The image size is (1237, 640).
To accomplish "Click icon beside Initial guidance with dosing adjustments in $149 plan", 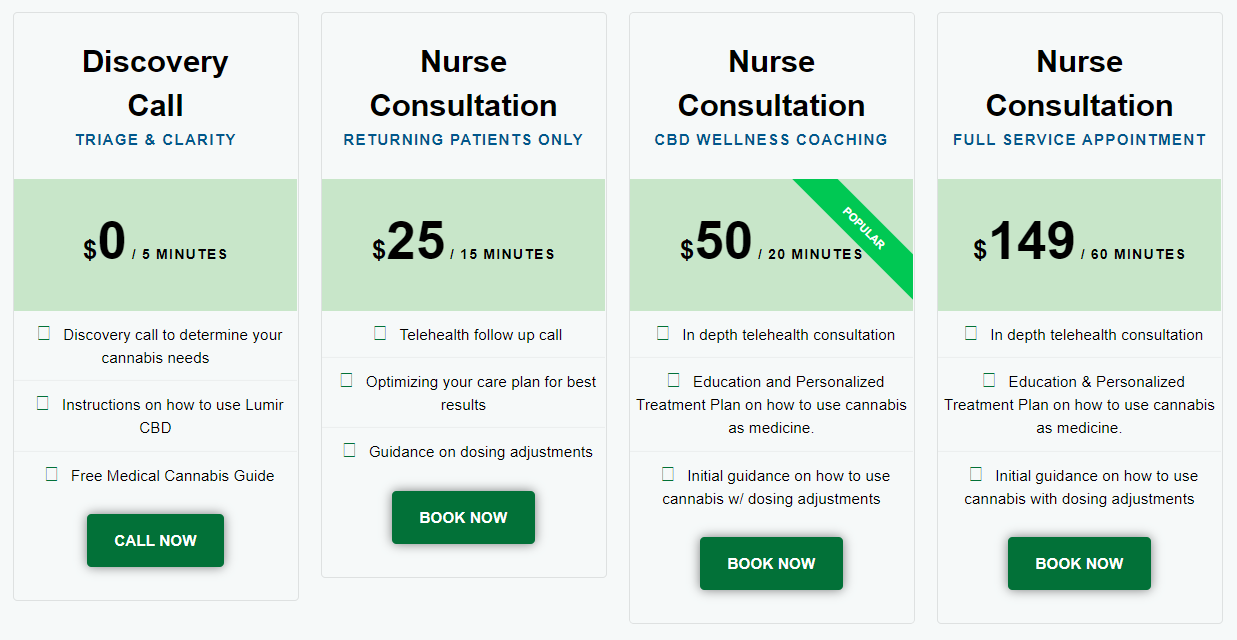I will 977,474.
